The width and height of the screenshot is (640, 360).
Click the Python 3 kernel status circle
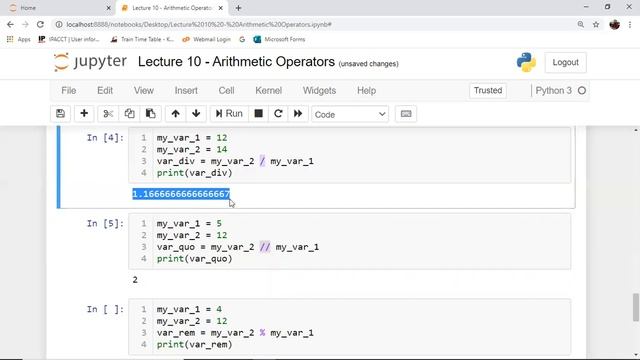(x=582, y=91)
